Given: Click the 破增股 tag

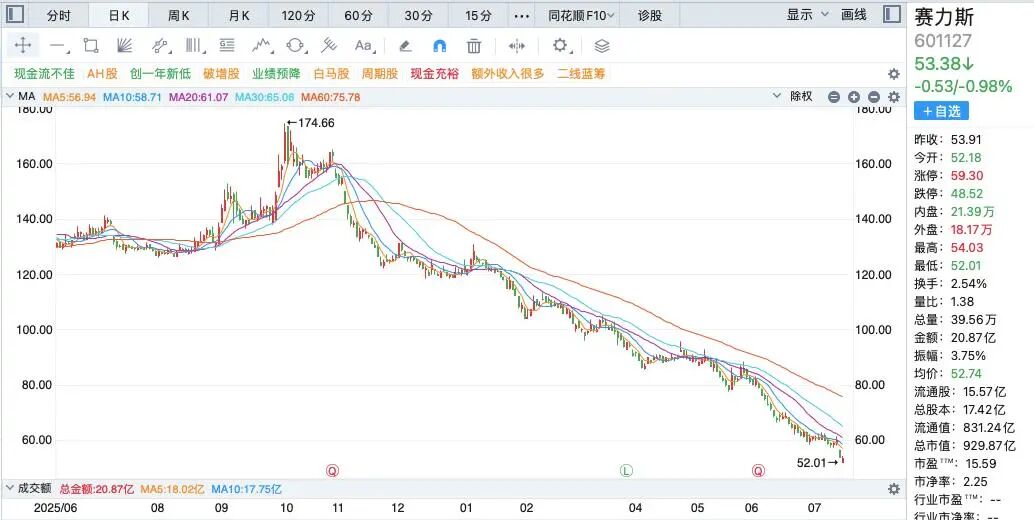Looking at the screenshot, I should (221, 74).
